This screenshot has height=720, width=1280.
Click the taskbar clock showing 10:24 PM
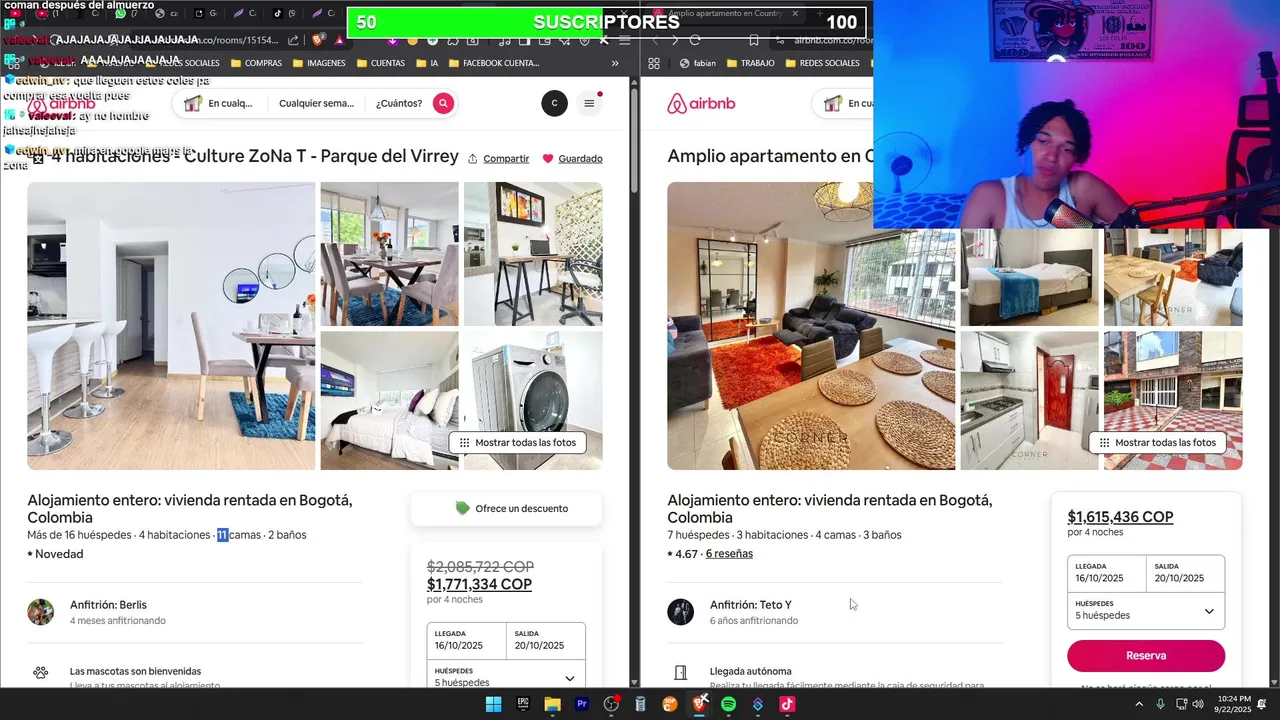(x=1233, y=704)
